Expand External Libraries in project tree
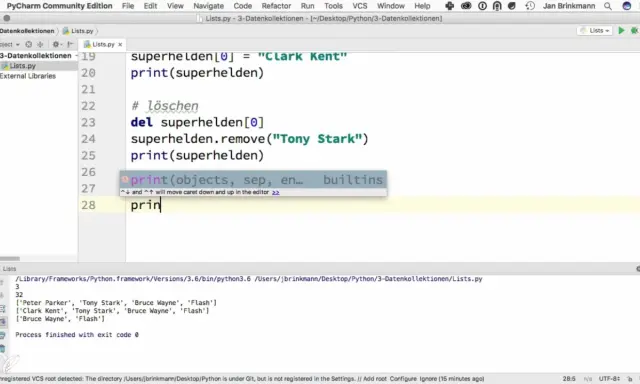640x384 pixels. click(x=28, y=76)
